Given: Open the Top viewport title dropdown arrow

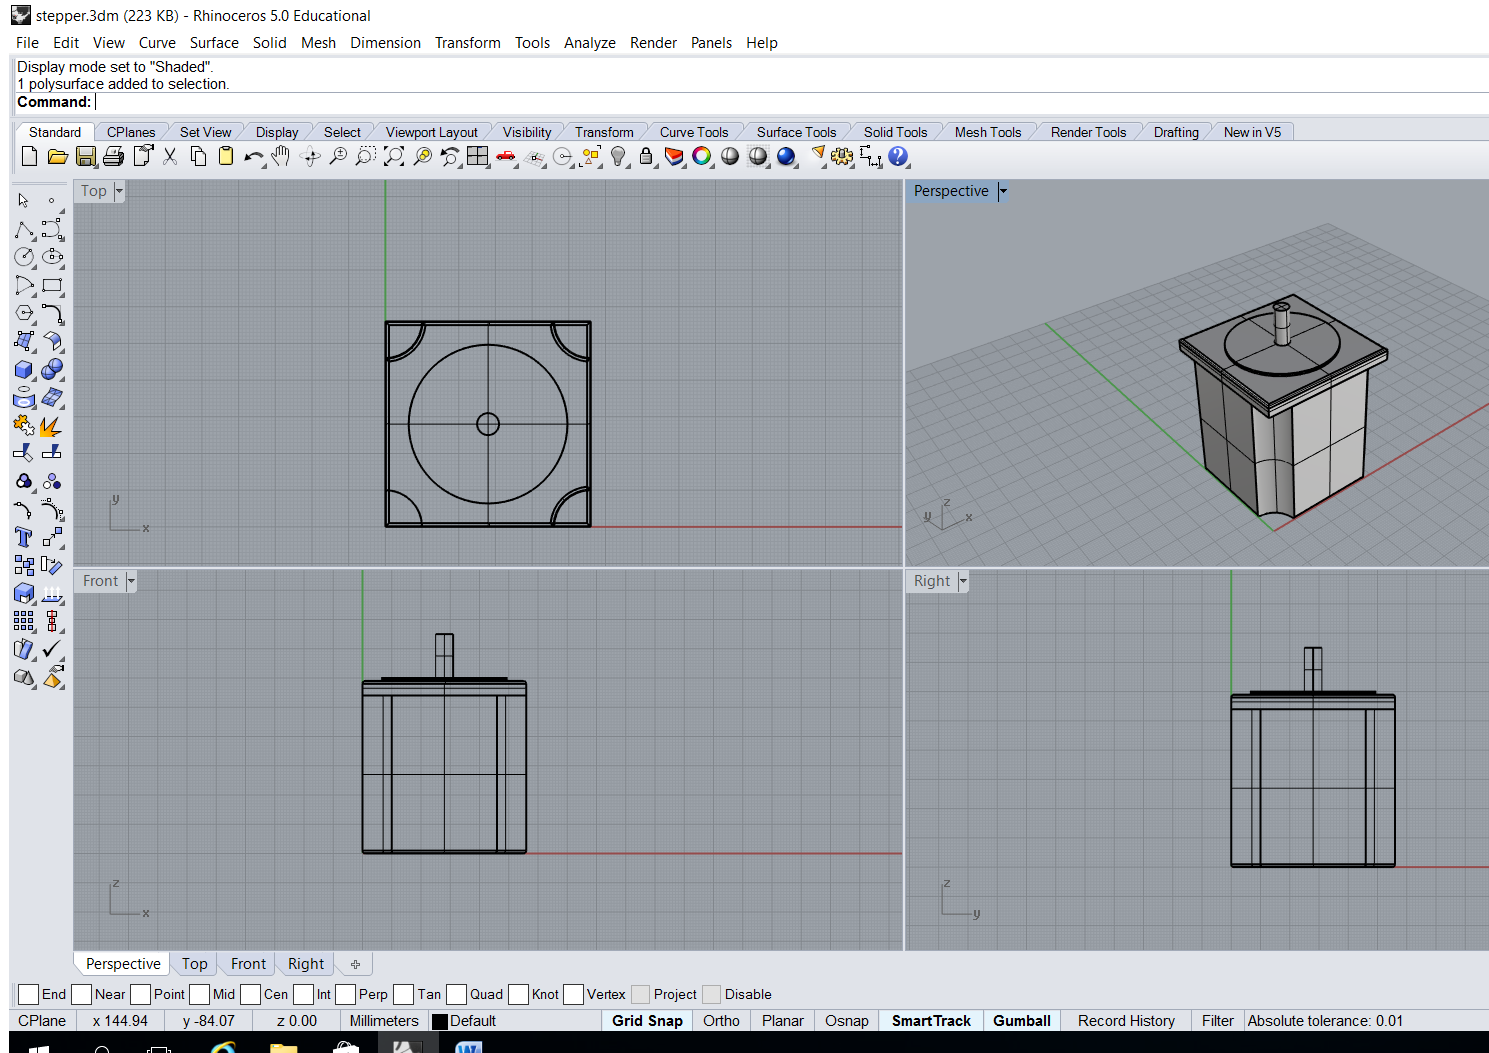Looking at the screenshot, I should 119,191.
